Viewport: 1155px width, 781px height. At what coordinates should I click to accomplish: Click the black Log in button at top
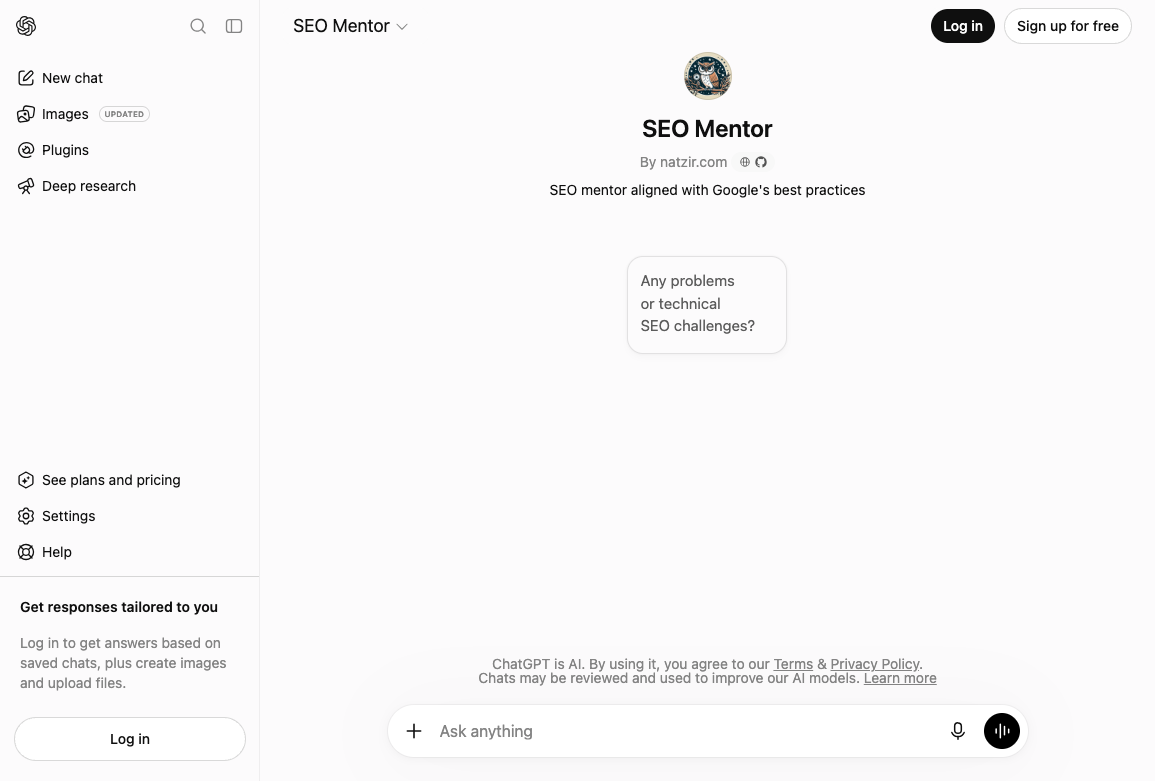point(963,26)
